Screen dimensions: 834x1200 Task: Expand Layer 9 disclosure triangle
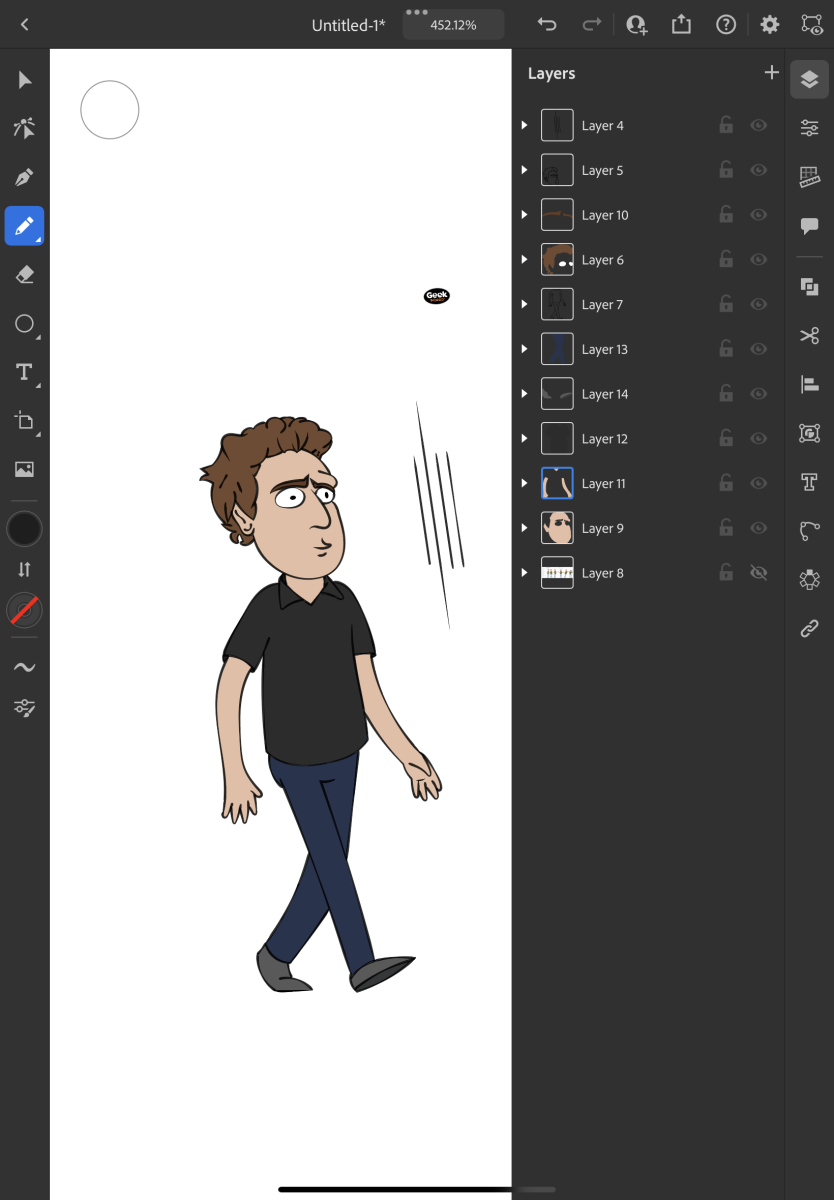click(524, 528)
